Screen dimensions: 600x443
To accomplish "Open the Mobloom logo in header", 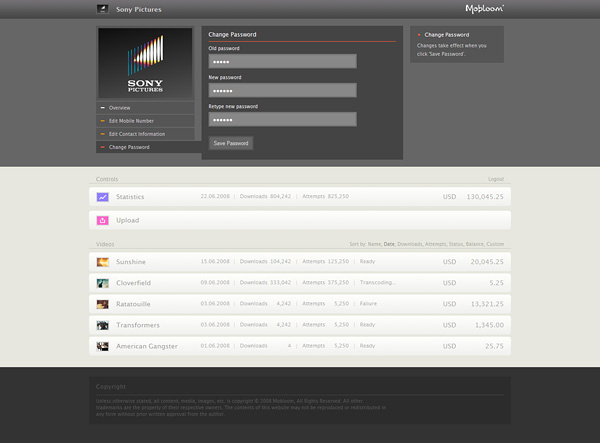I will tap(484, 9).
